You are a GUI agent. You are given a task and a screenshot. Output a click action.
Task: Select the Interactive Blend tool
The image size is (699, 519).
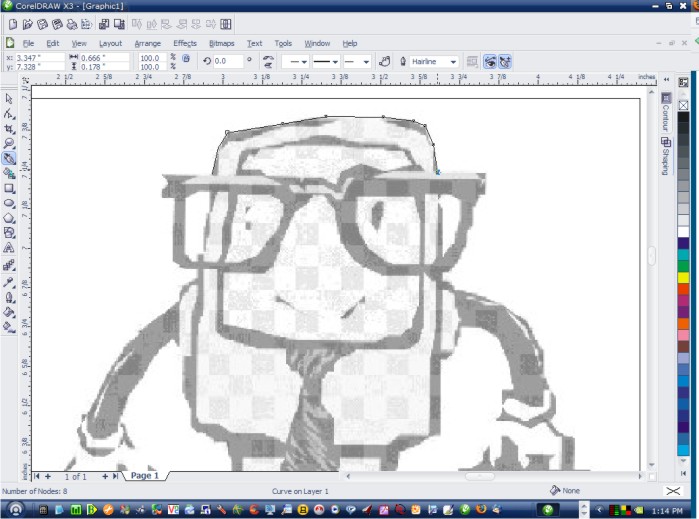pos(9,265)
